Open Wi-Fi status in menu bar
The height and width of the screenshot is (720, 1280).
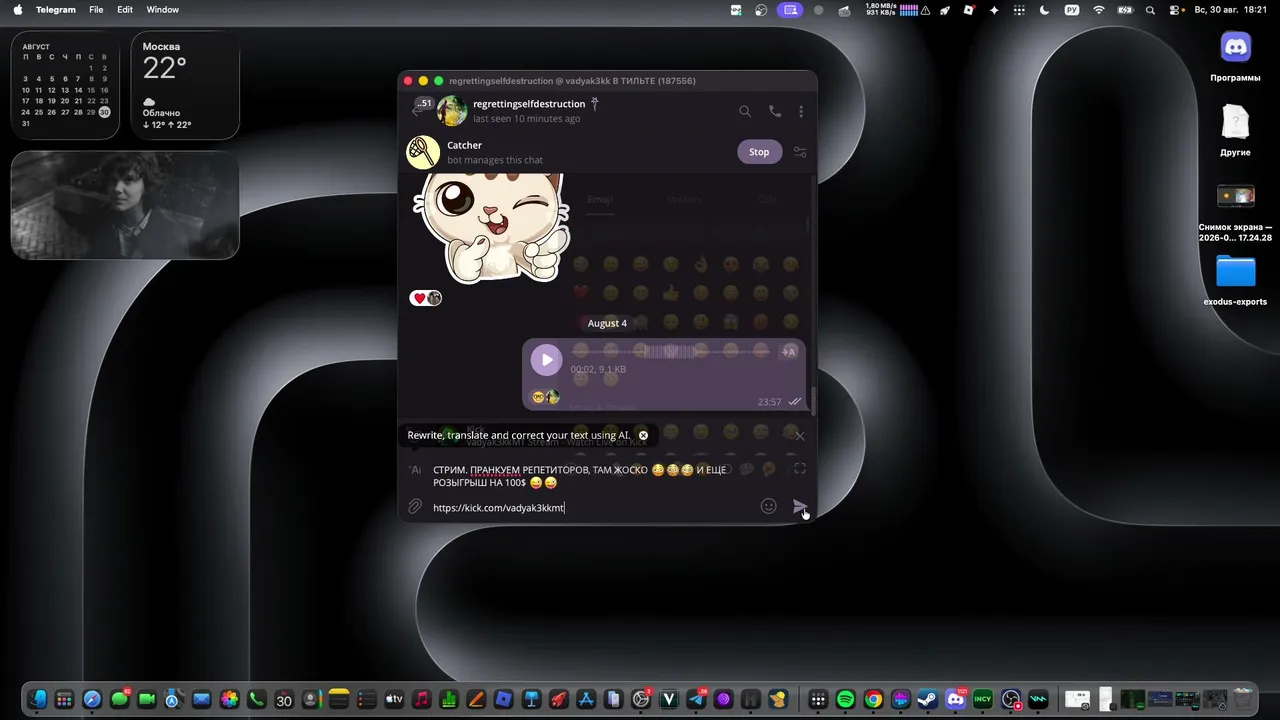point(1099,10)
